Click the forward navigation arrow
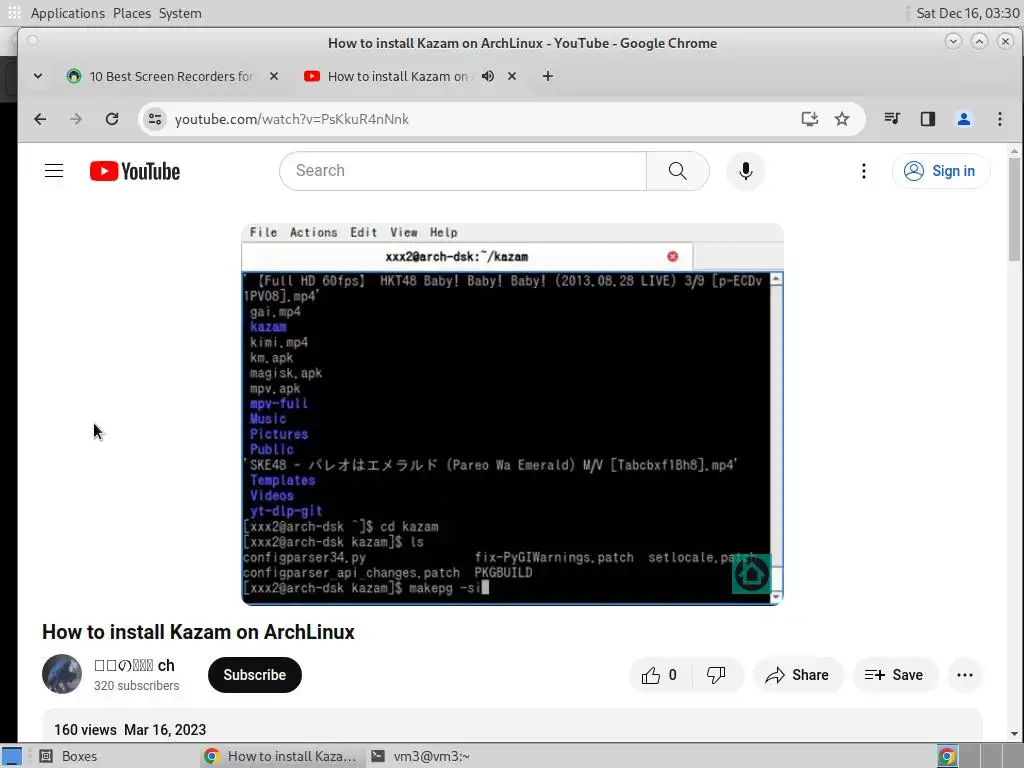 coord(76,119)
